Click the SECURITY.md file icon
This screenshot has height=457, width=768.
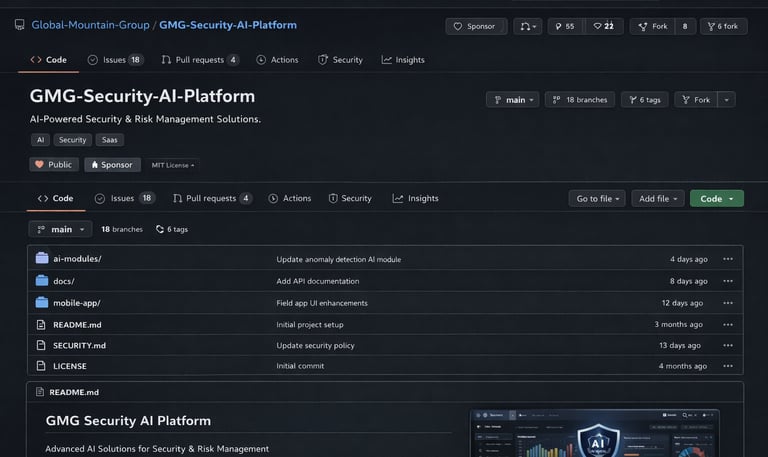pos(41,345)
